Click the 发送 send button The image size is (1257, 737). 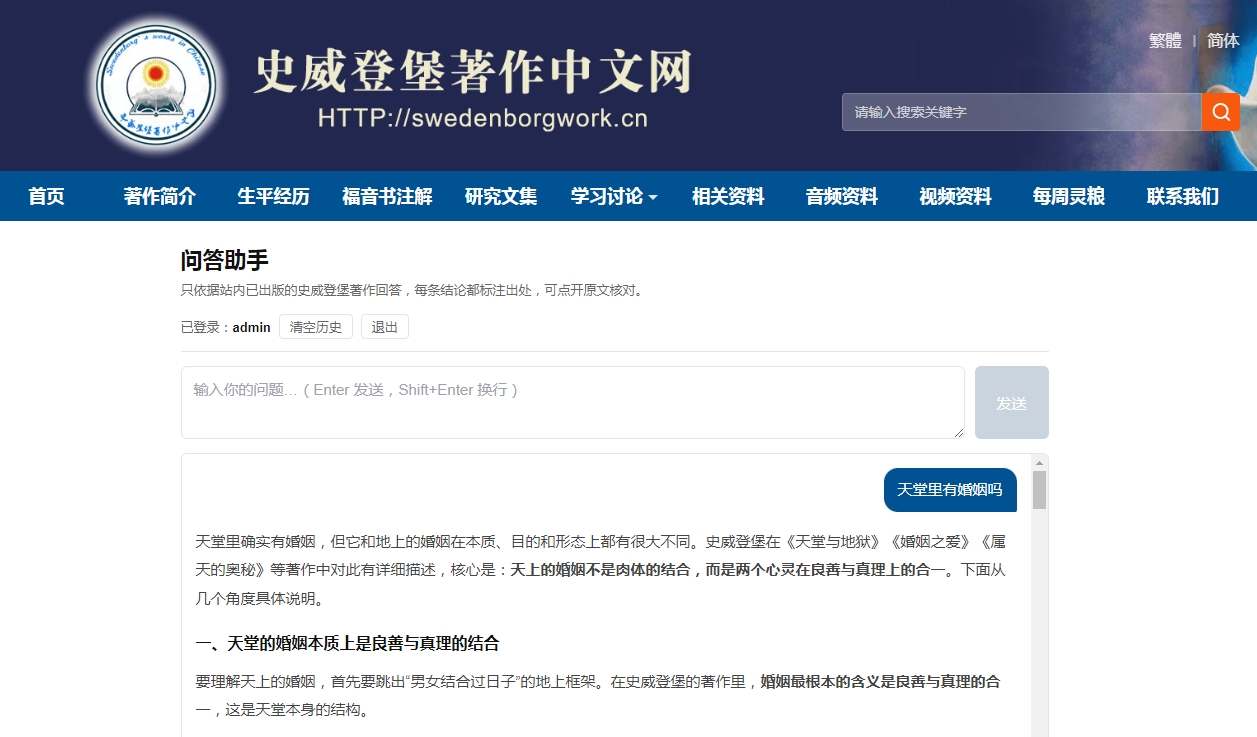(1012, 402)
